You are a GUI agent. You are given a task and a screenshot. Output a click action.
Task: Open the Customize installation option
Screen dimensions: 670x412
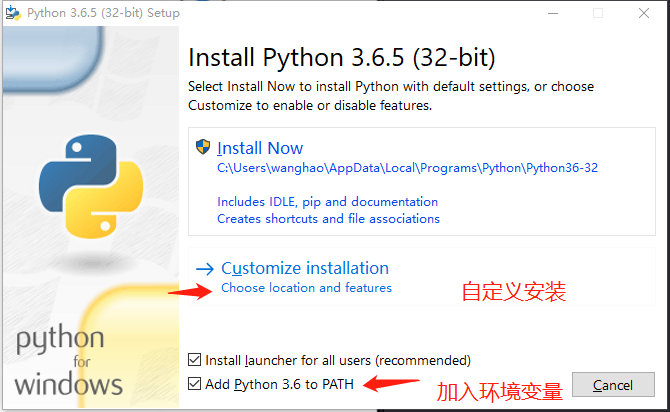[305, 268]
